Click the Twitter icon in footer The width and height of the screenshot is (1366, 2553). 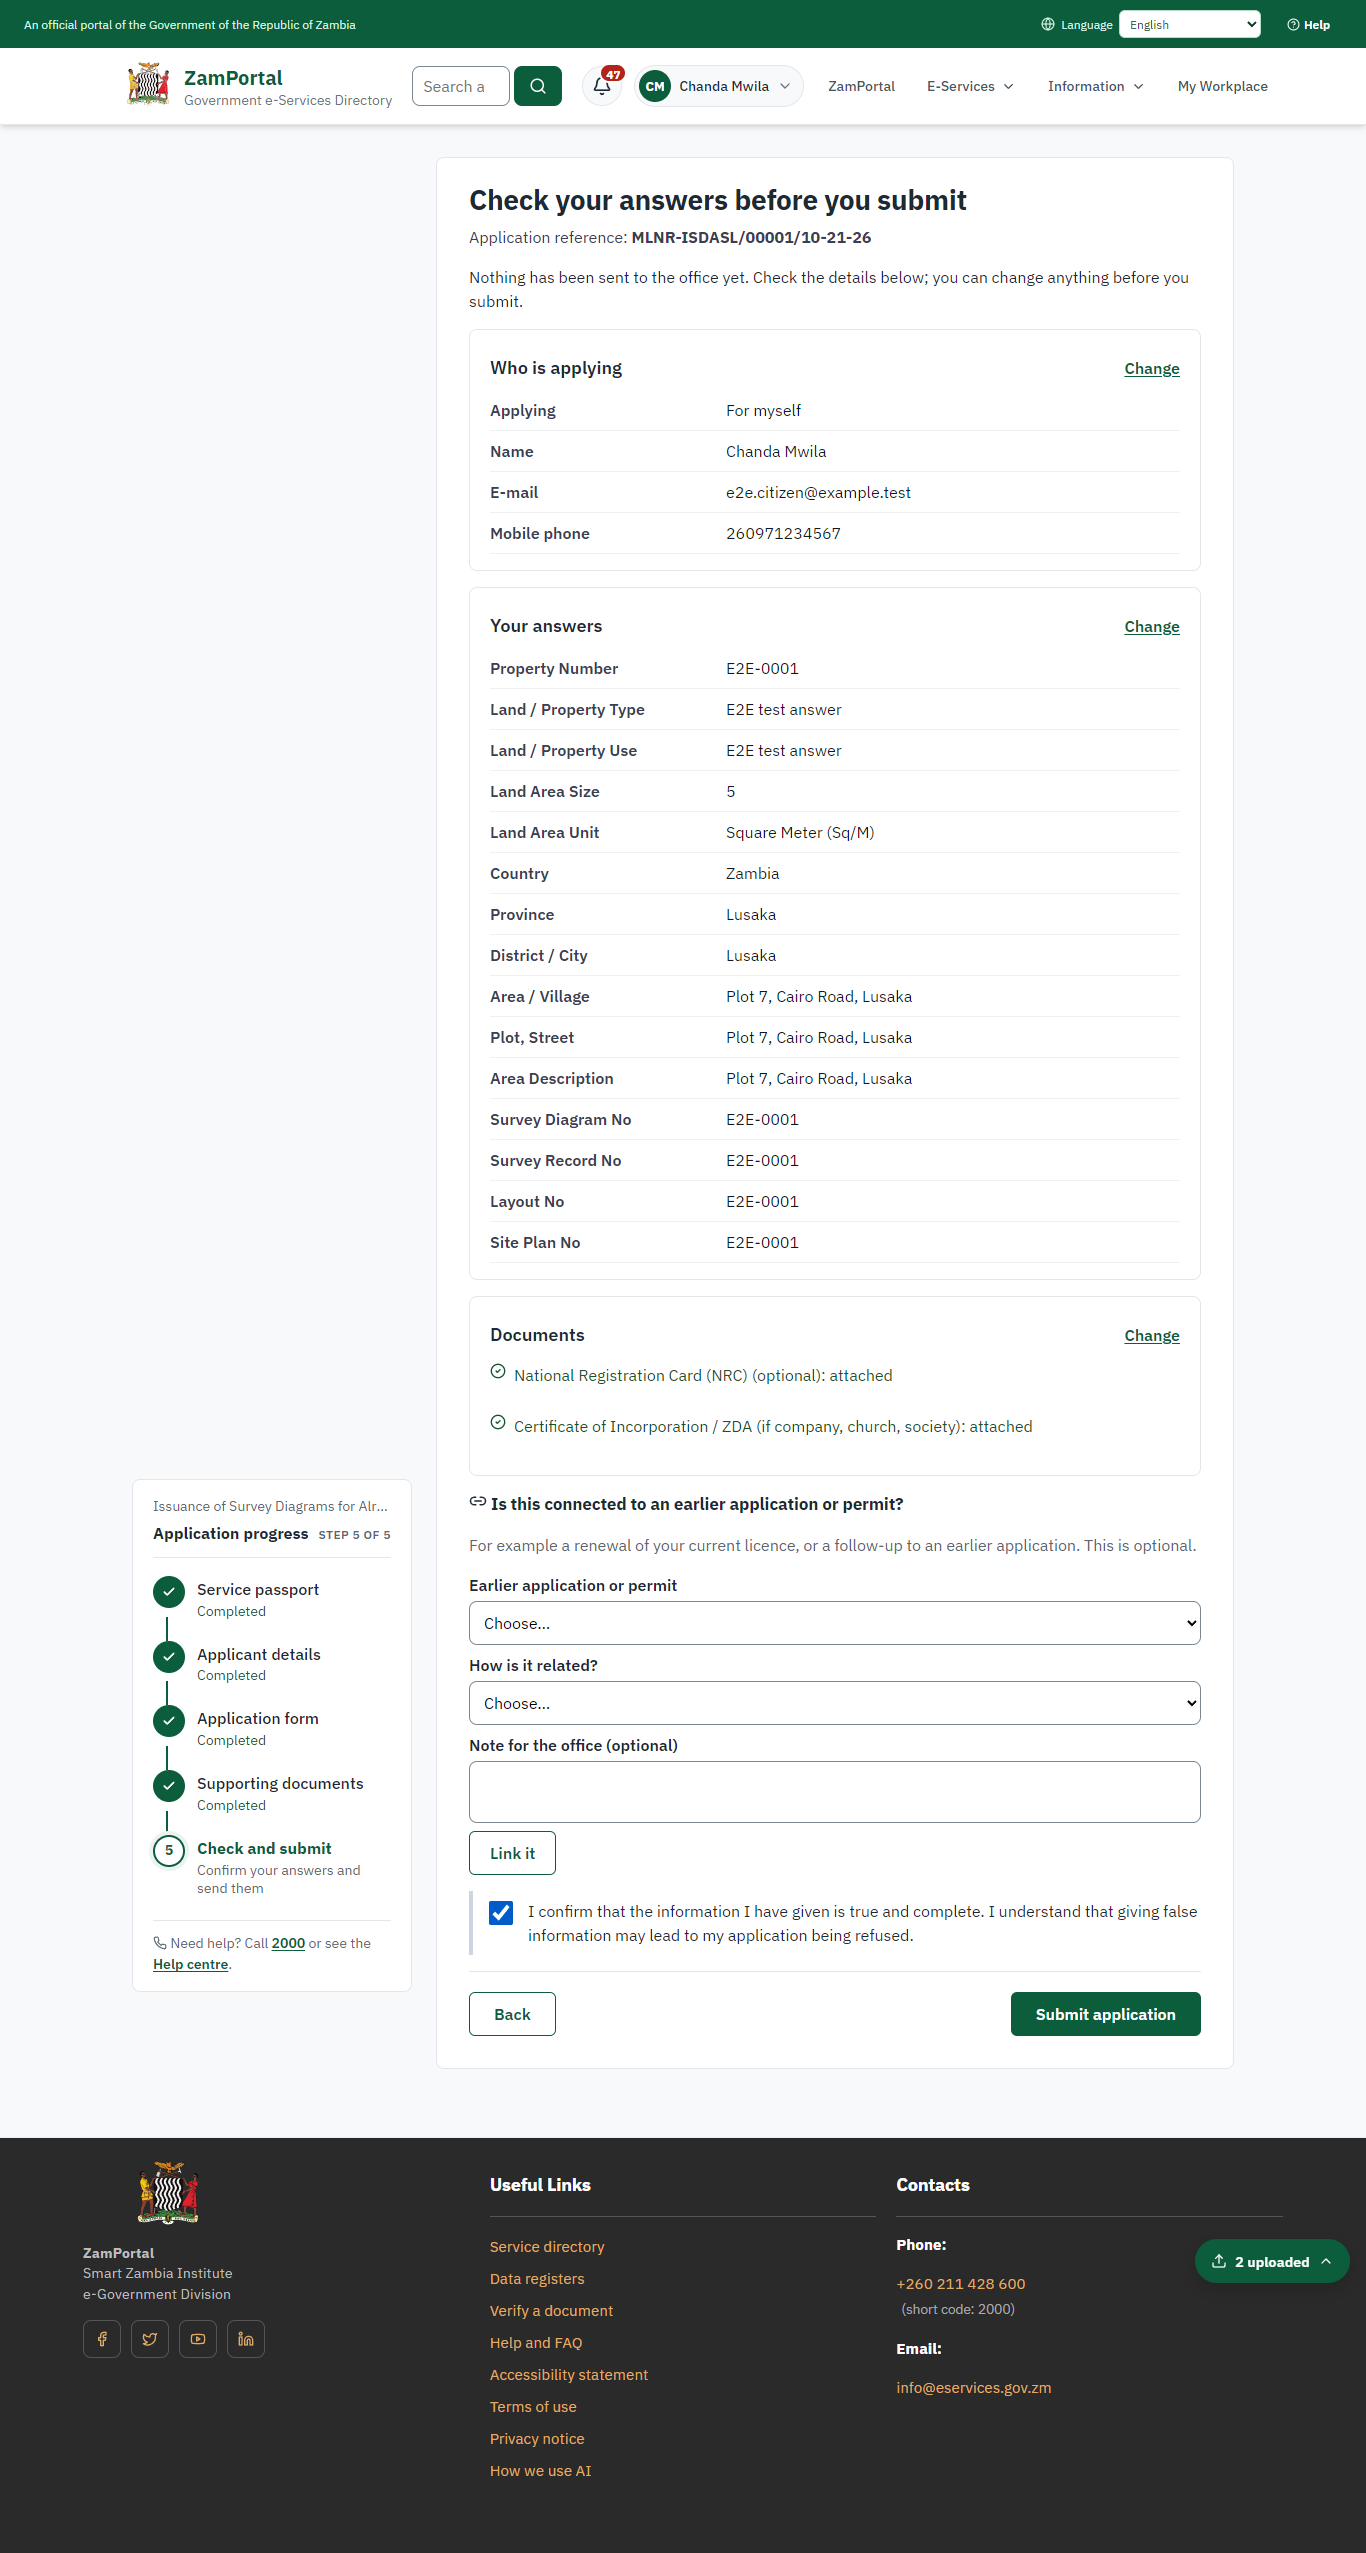point(150,2339)
